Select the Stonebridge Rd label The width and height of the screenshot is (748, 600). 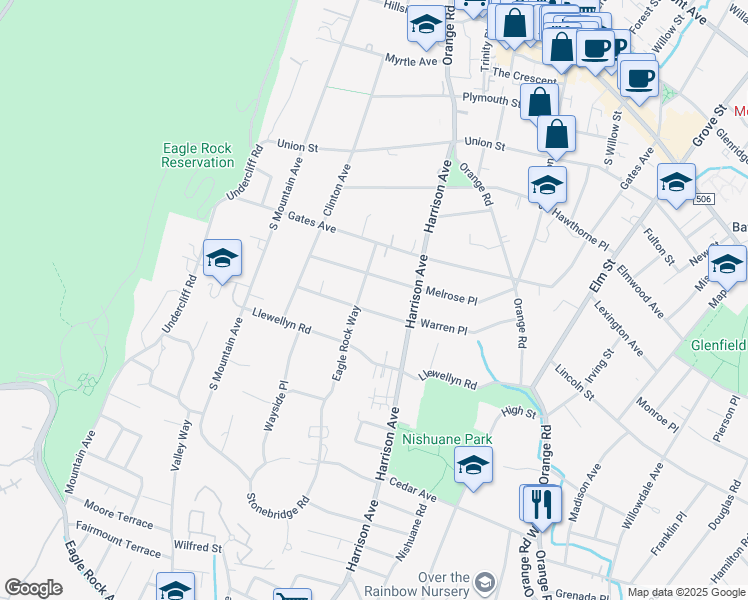pyautogui.click(x=278, y=507)
